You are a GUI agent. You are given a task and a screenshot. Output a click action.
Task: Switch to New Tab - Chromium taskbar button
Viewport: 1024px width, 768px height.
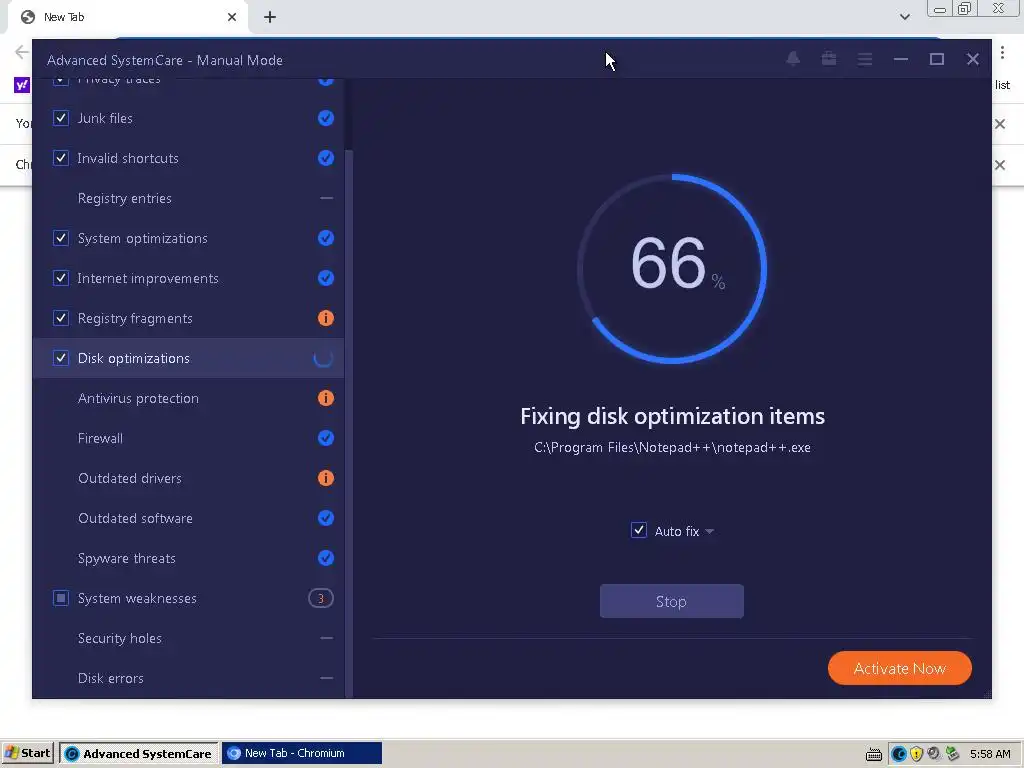(302, 753)
